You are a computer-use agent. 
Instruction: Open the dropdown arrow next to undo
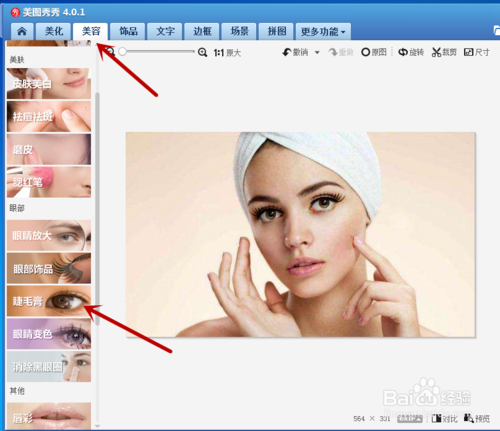[x=317, y=52]
